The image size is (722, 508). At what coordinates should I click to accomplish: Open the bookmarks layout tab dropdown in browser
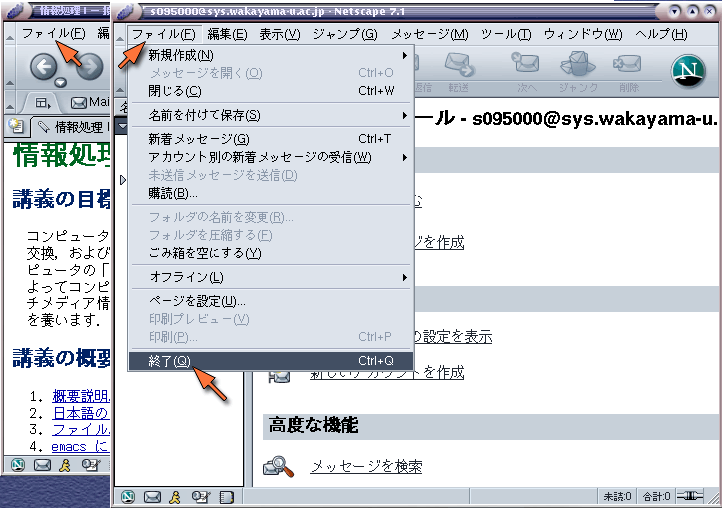pos(42,103)
